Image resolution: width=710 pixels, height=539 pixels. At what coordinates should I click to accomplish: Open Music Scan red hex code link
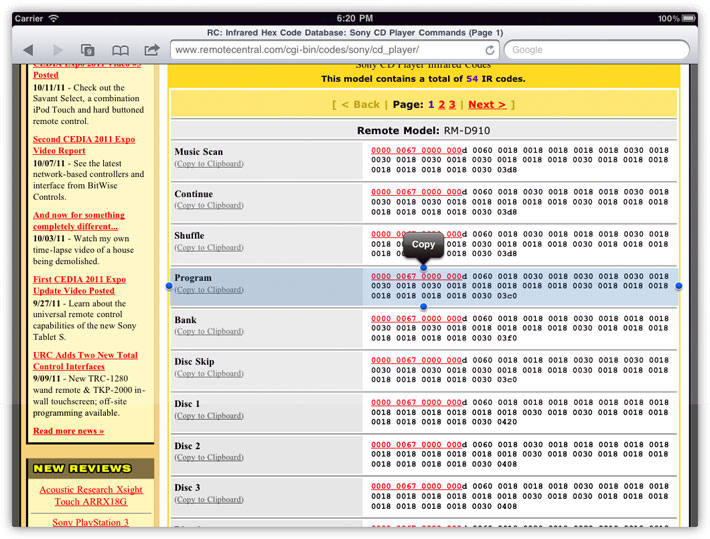tap(416, 150)
